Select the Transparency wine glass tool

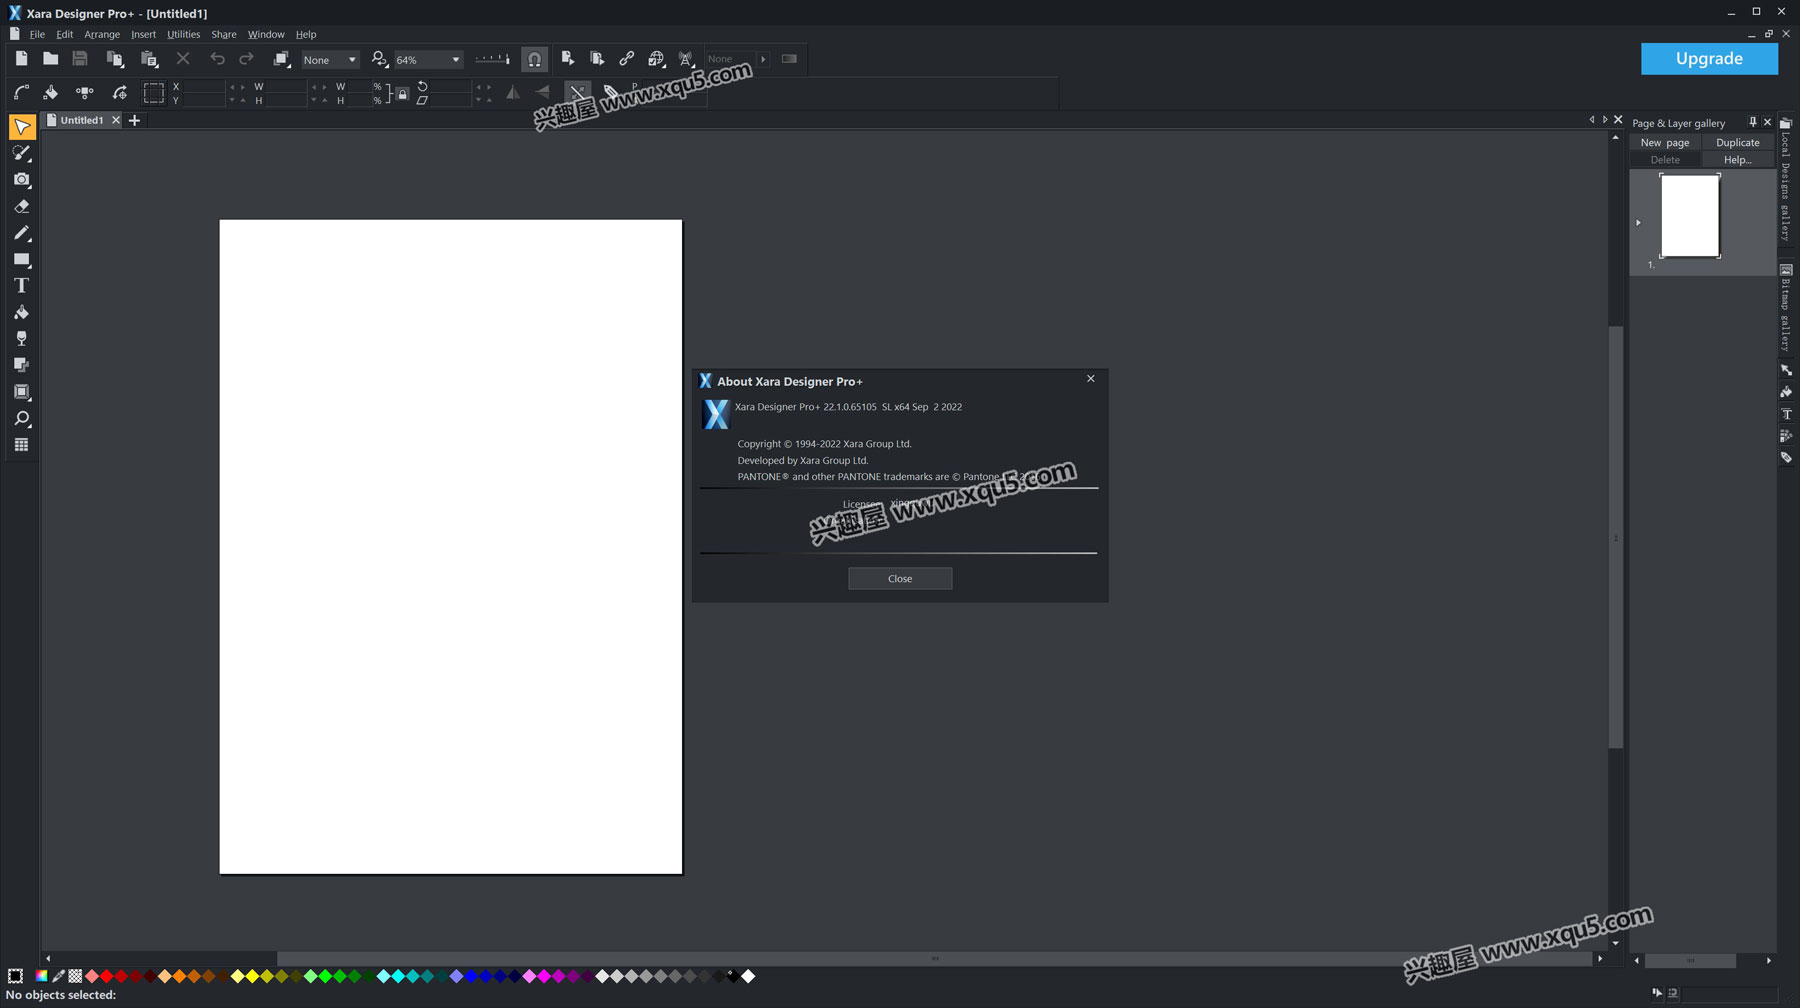coord(22,339)
